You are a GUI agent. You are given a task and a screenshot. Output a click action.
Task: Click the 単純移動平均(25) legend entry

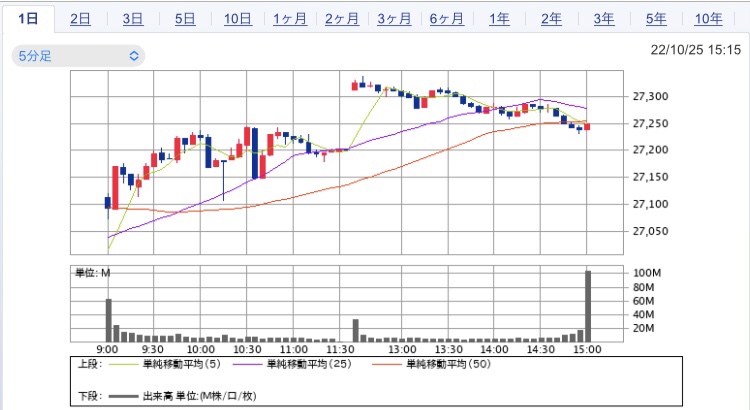coord(309,364)
